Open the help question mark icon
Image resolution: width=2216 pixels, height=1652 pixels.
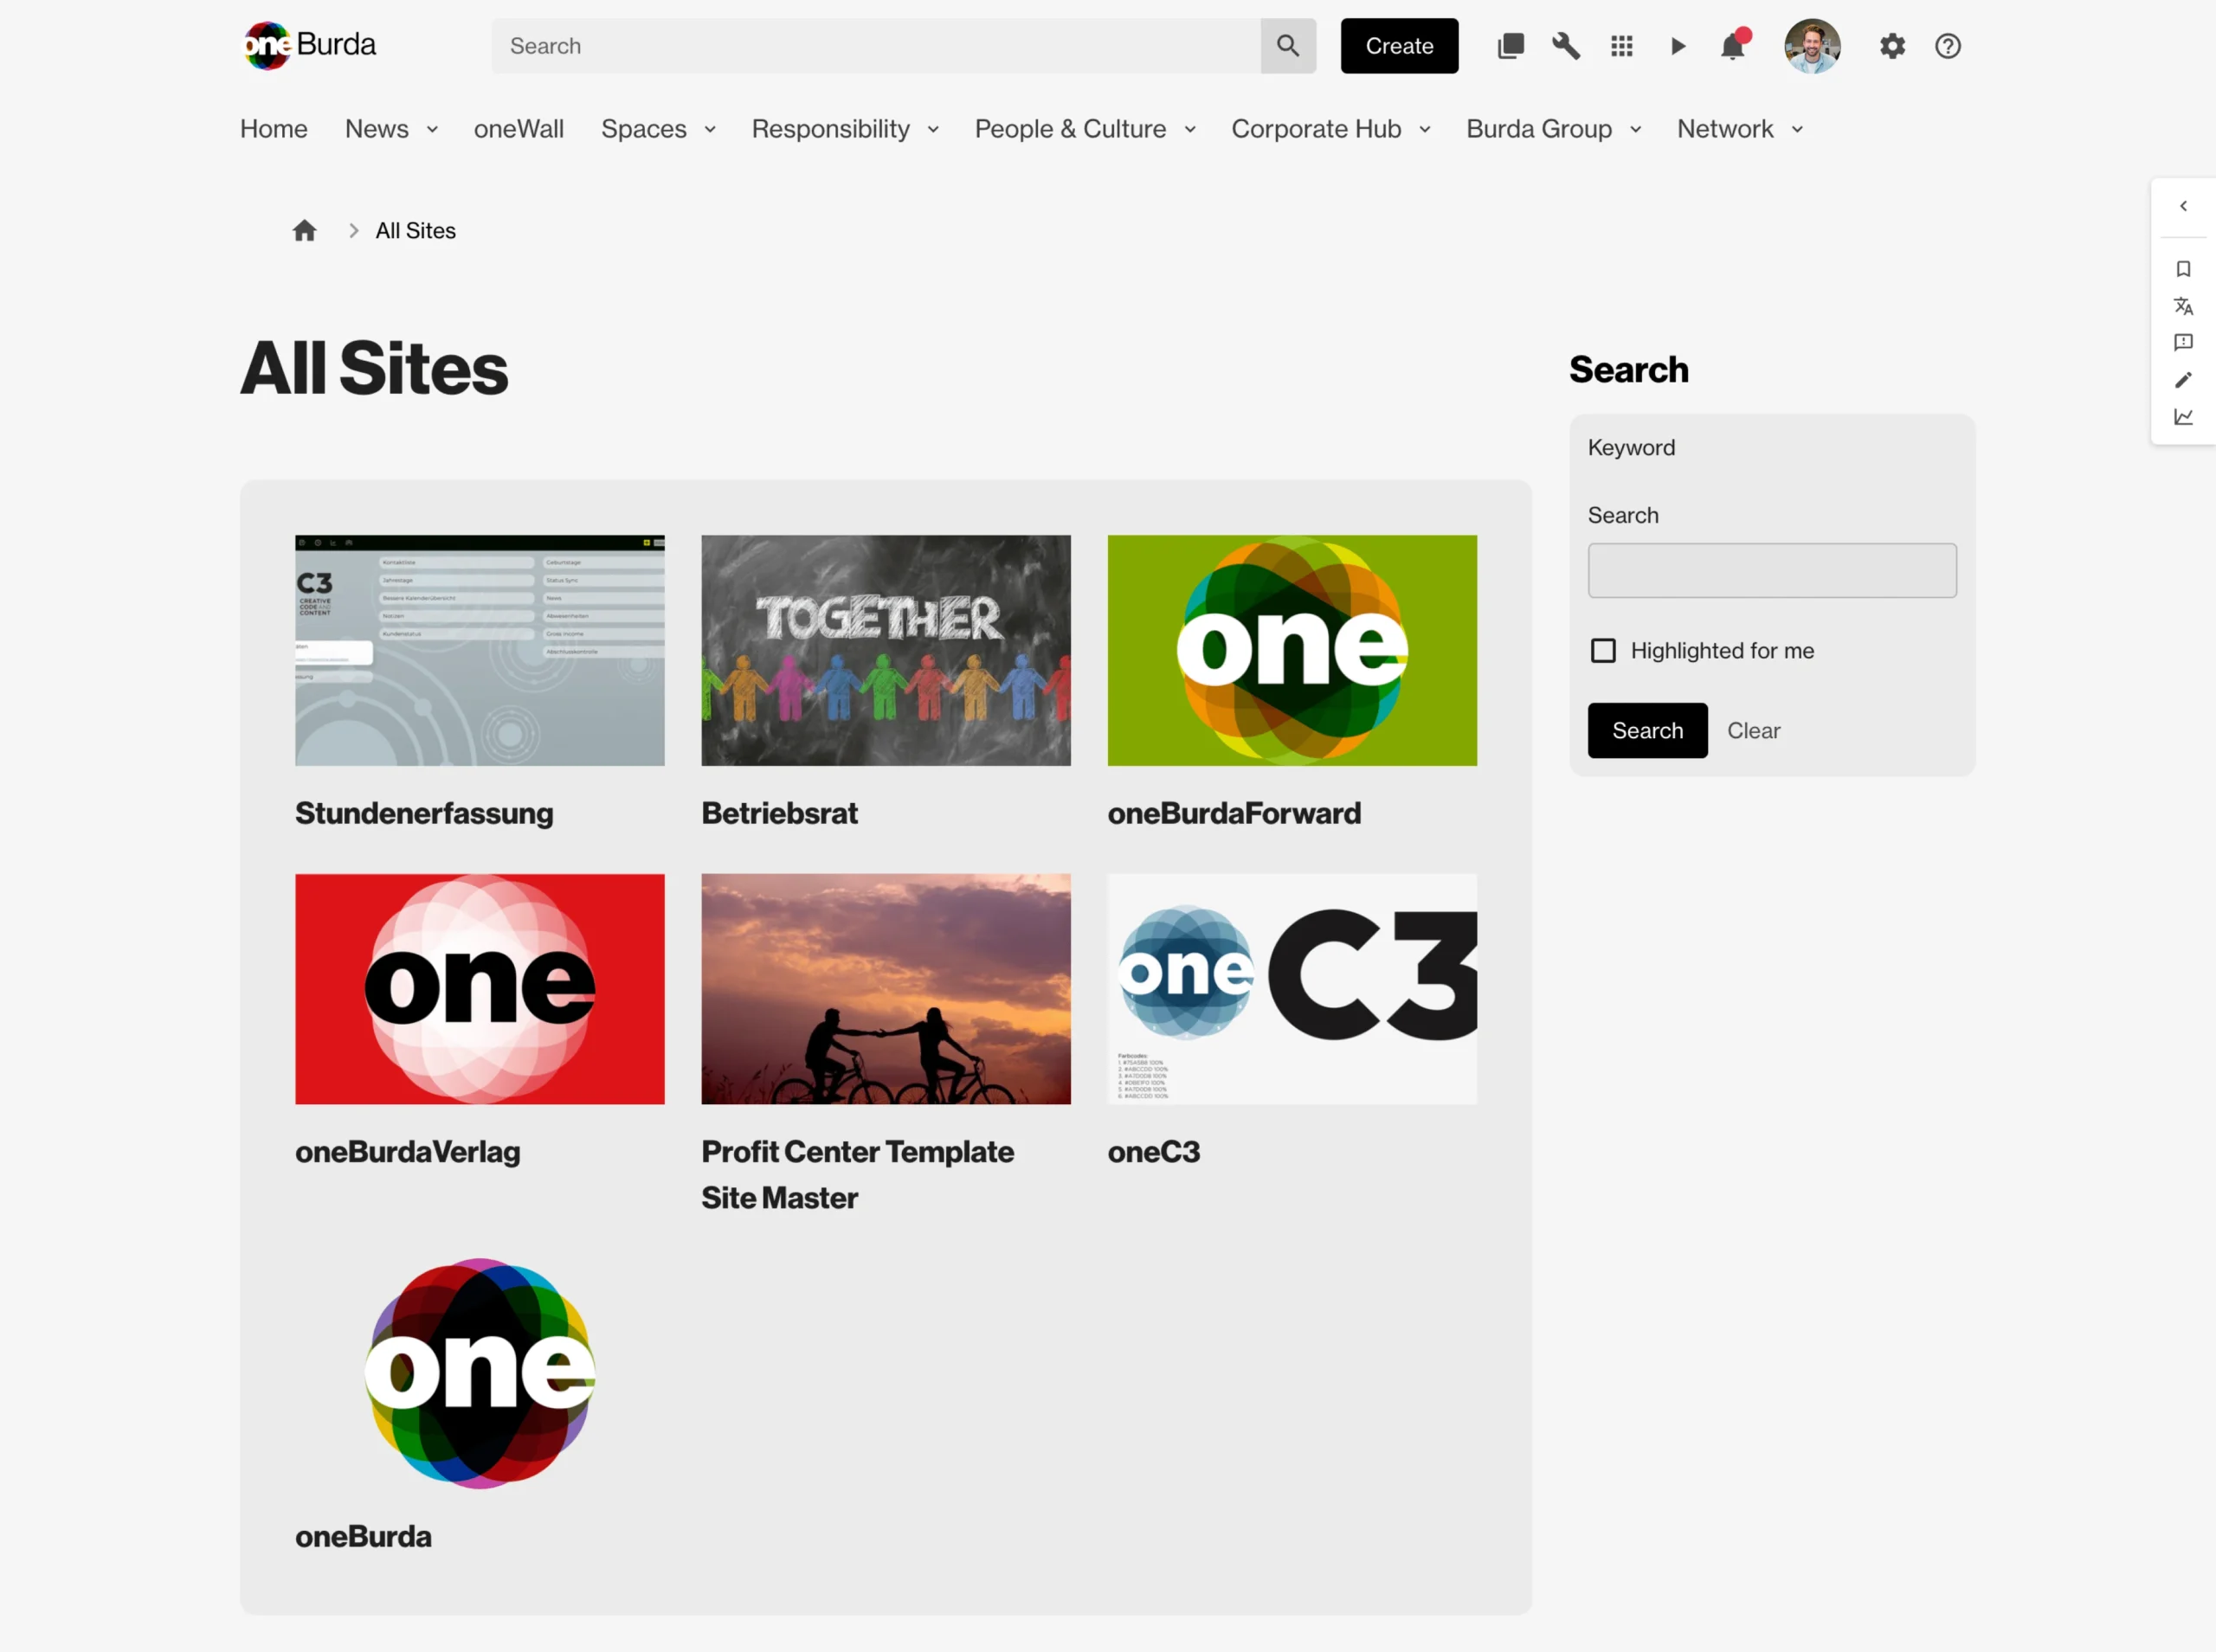[1947, 46]
